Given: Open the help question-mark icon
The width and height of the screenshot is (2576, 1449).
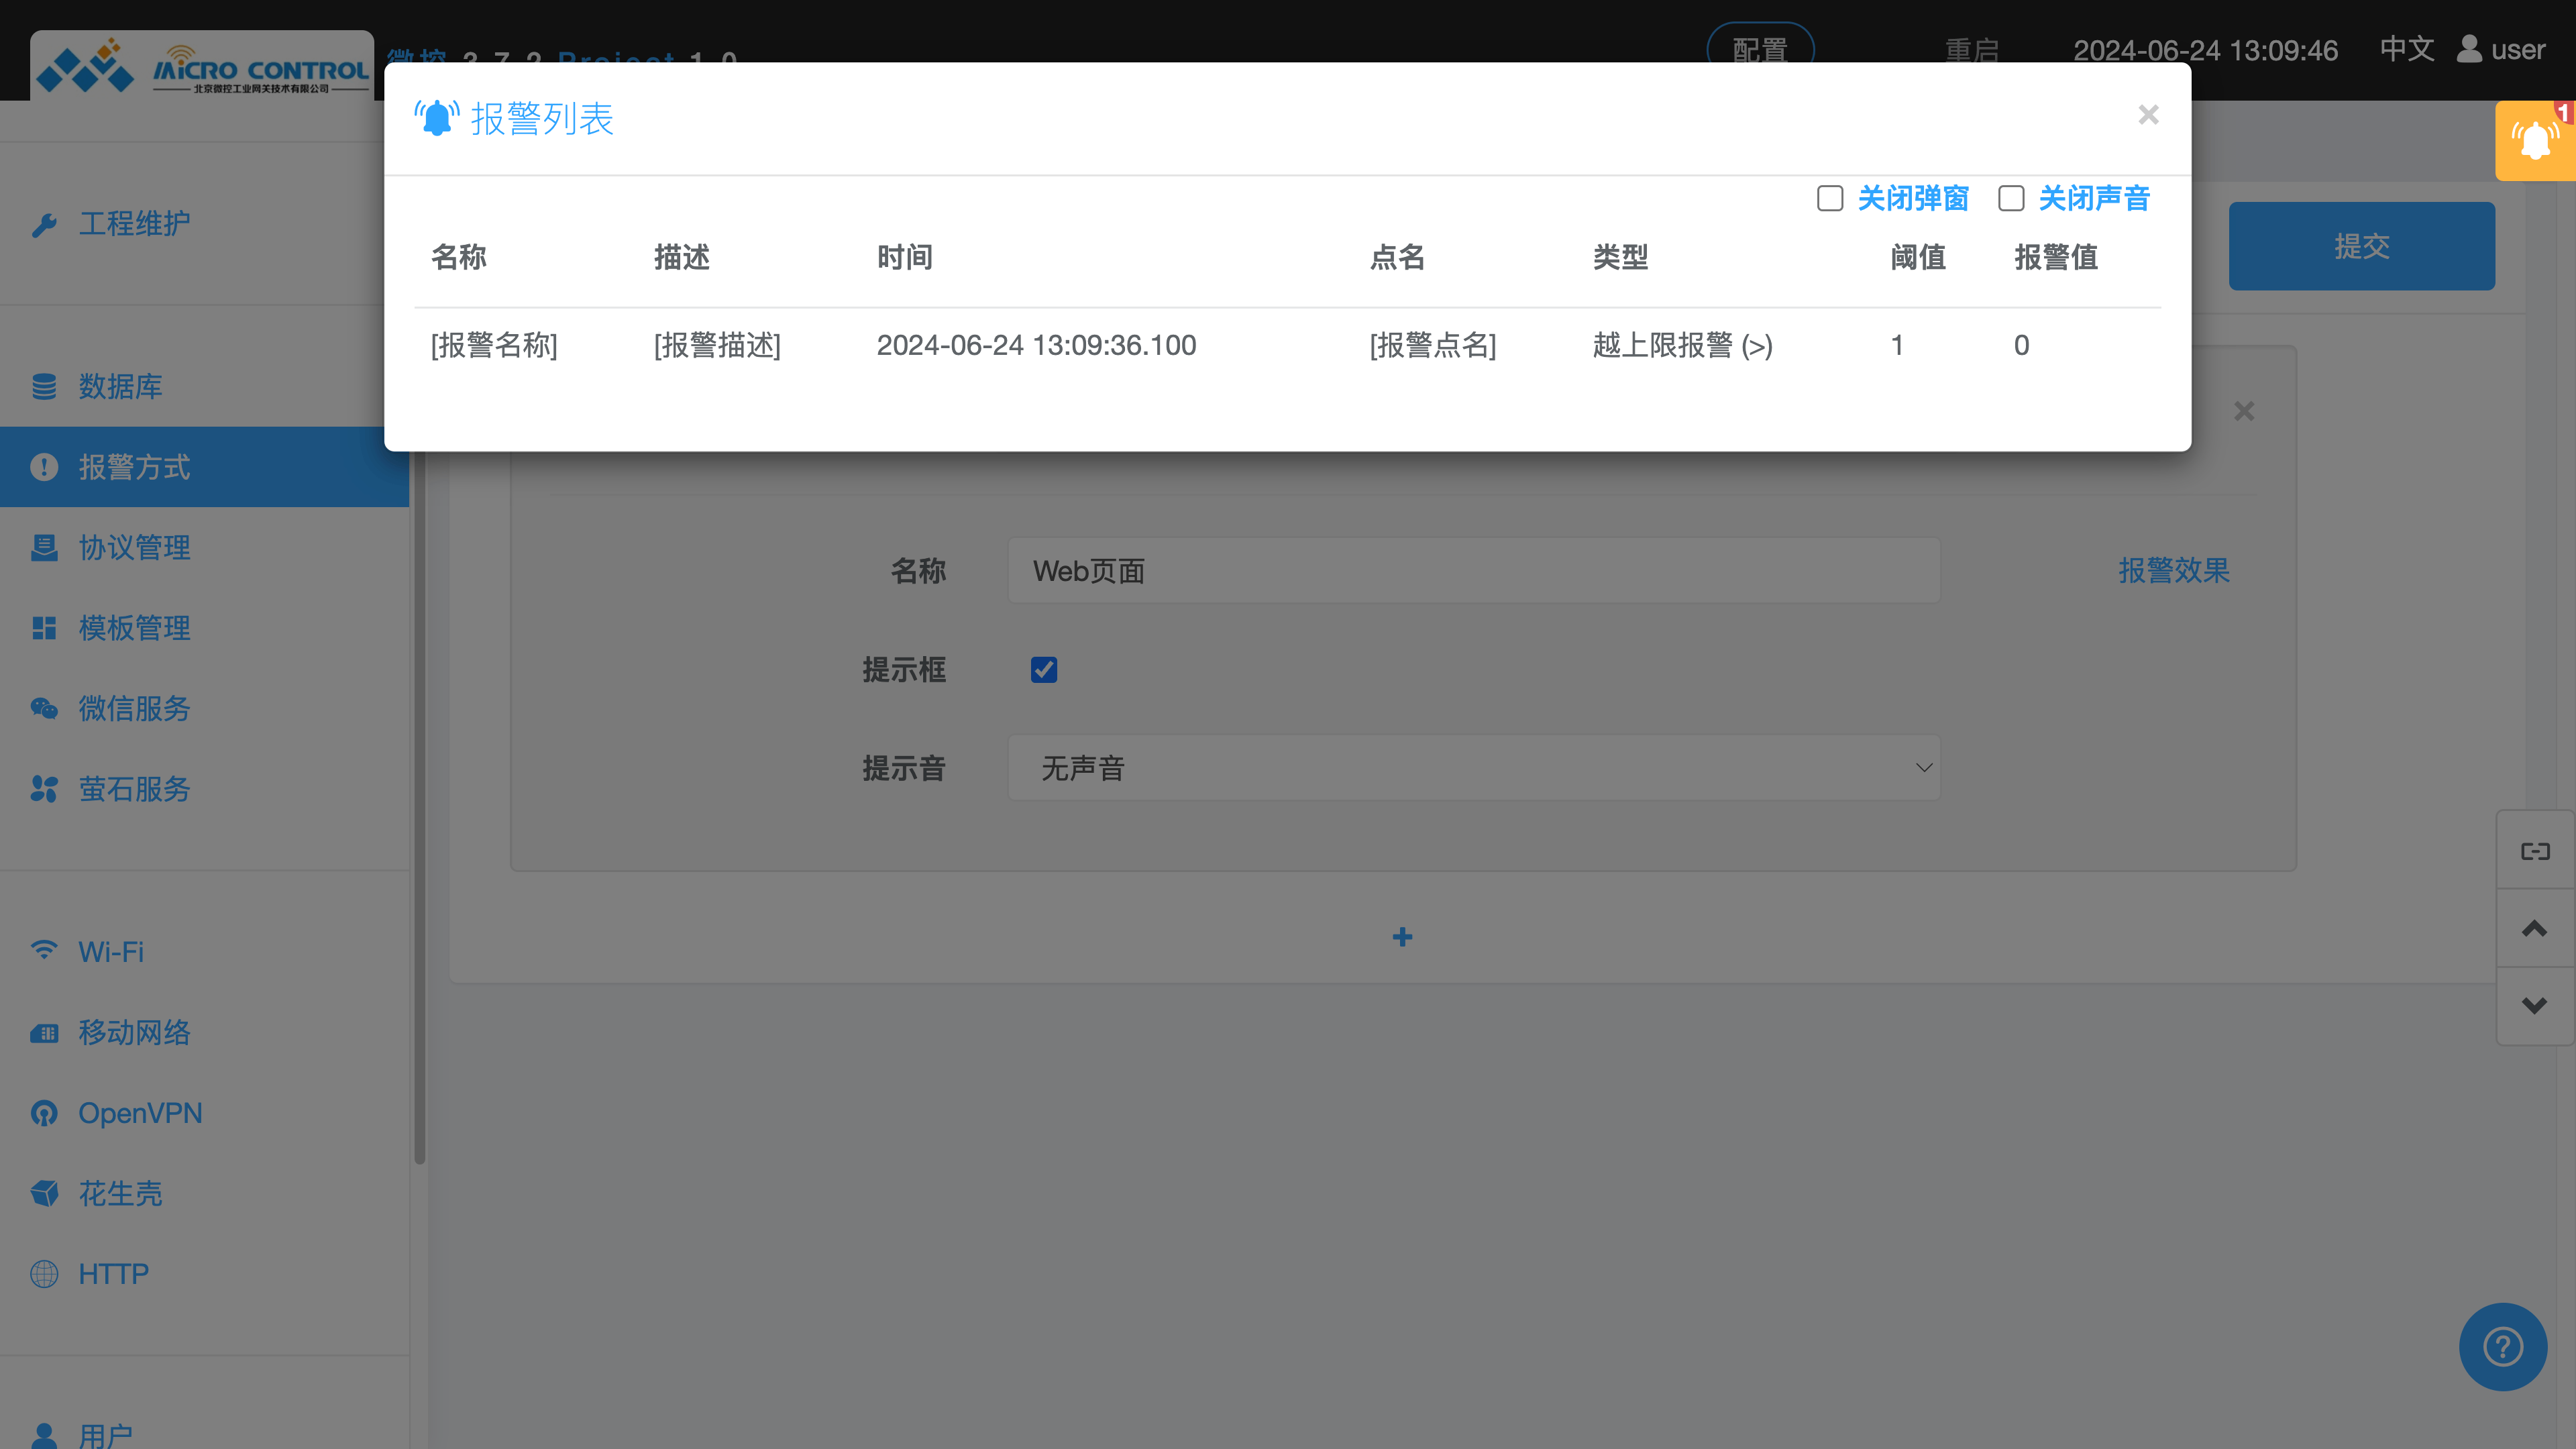Looking at the screenshot, I should tap(2502, 1346).
